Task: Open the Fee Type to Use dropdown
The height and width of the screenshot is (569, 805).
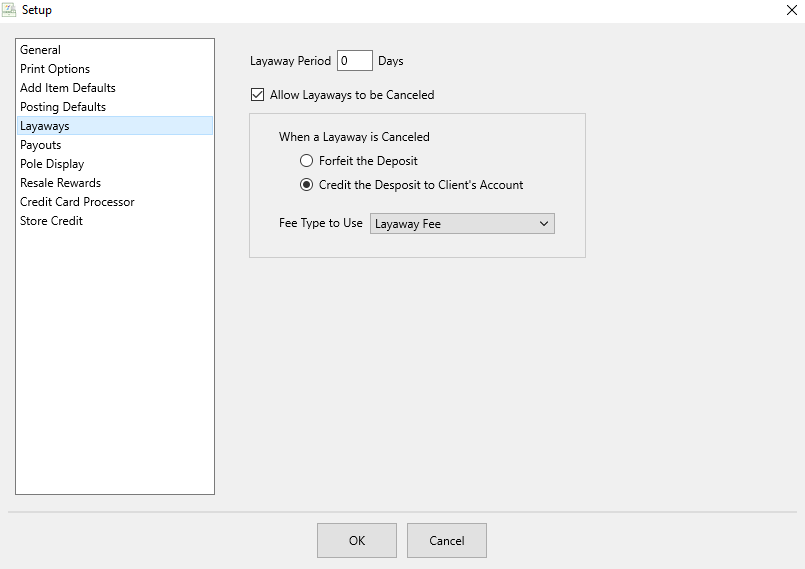Action: pos(462,224)
